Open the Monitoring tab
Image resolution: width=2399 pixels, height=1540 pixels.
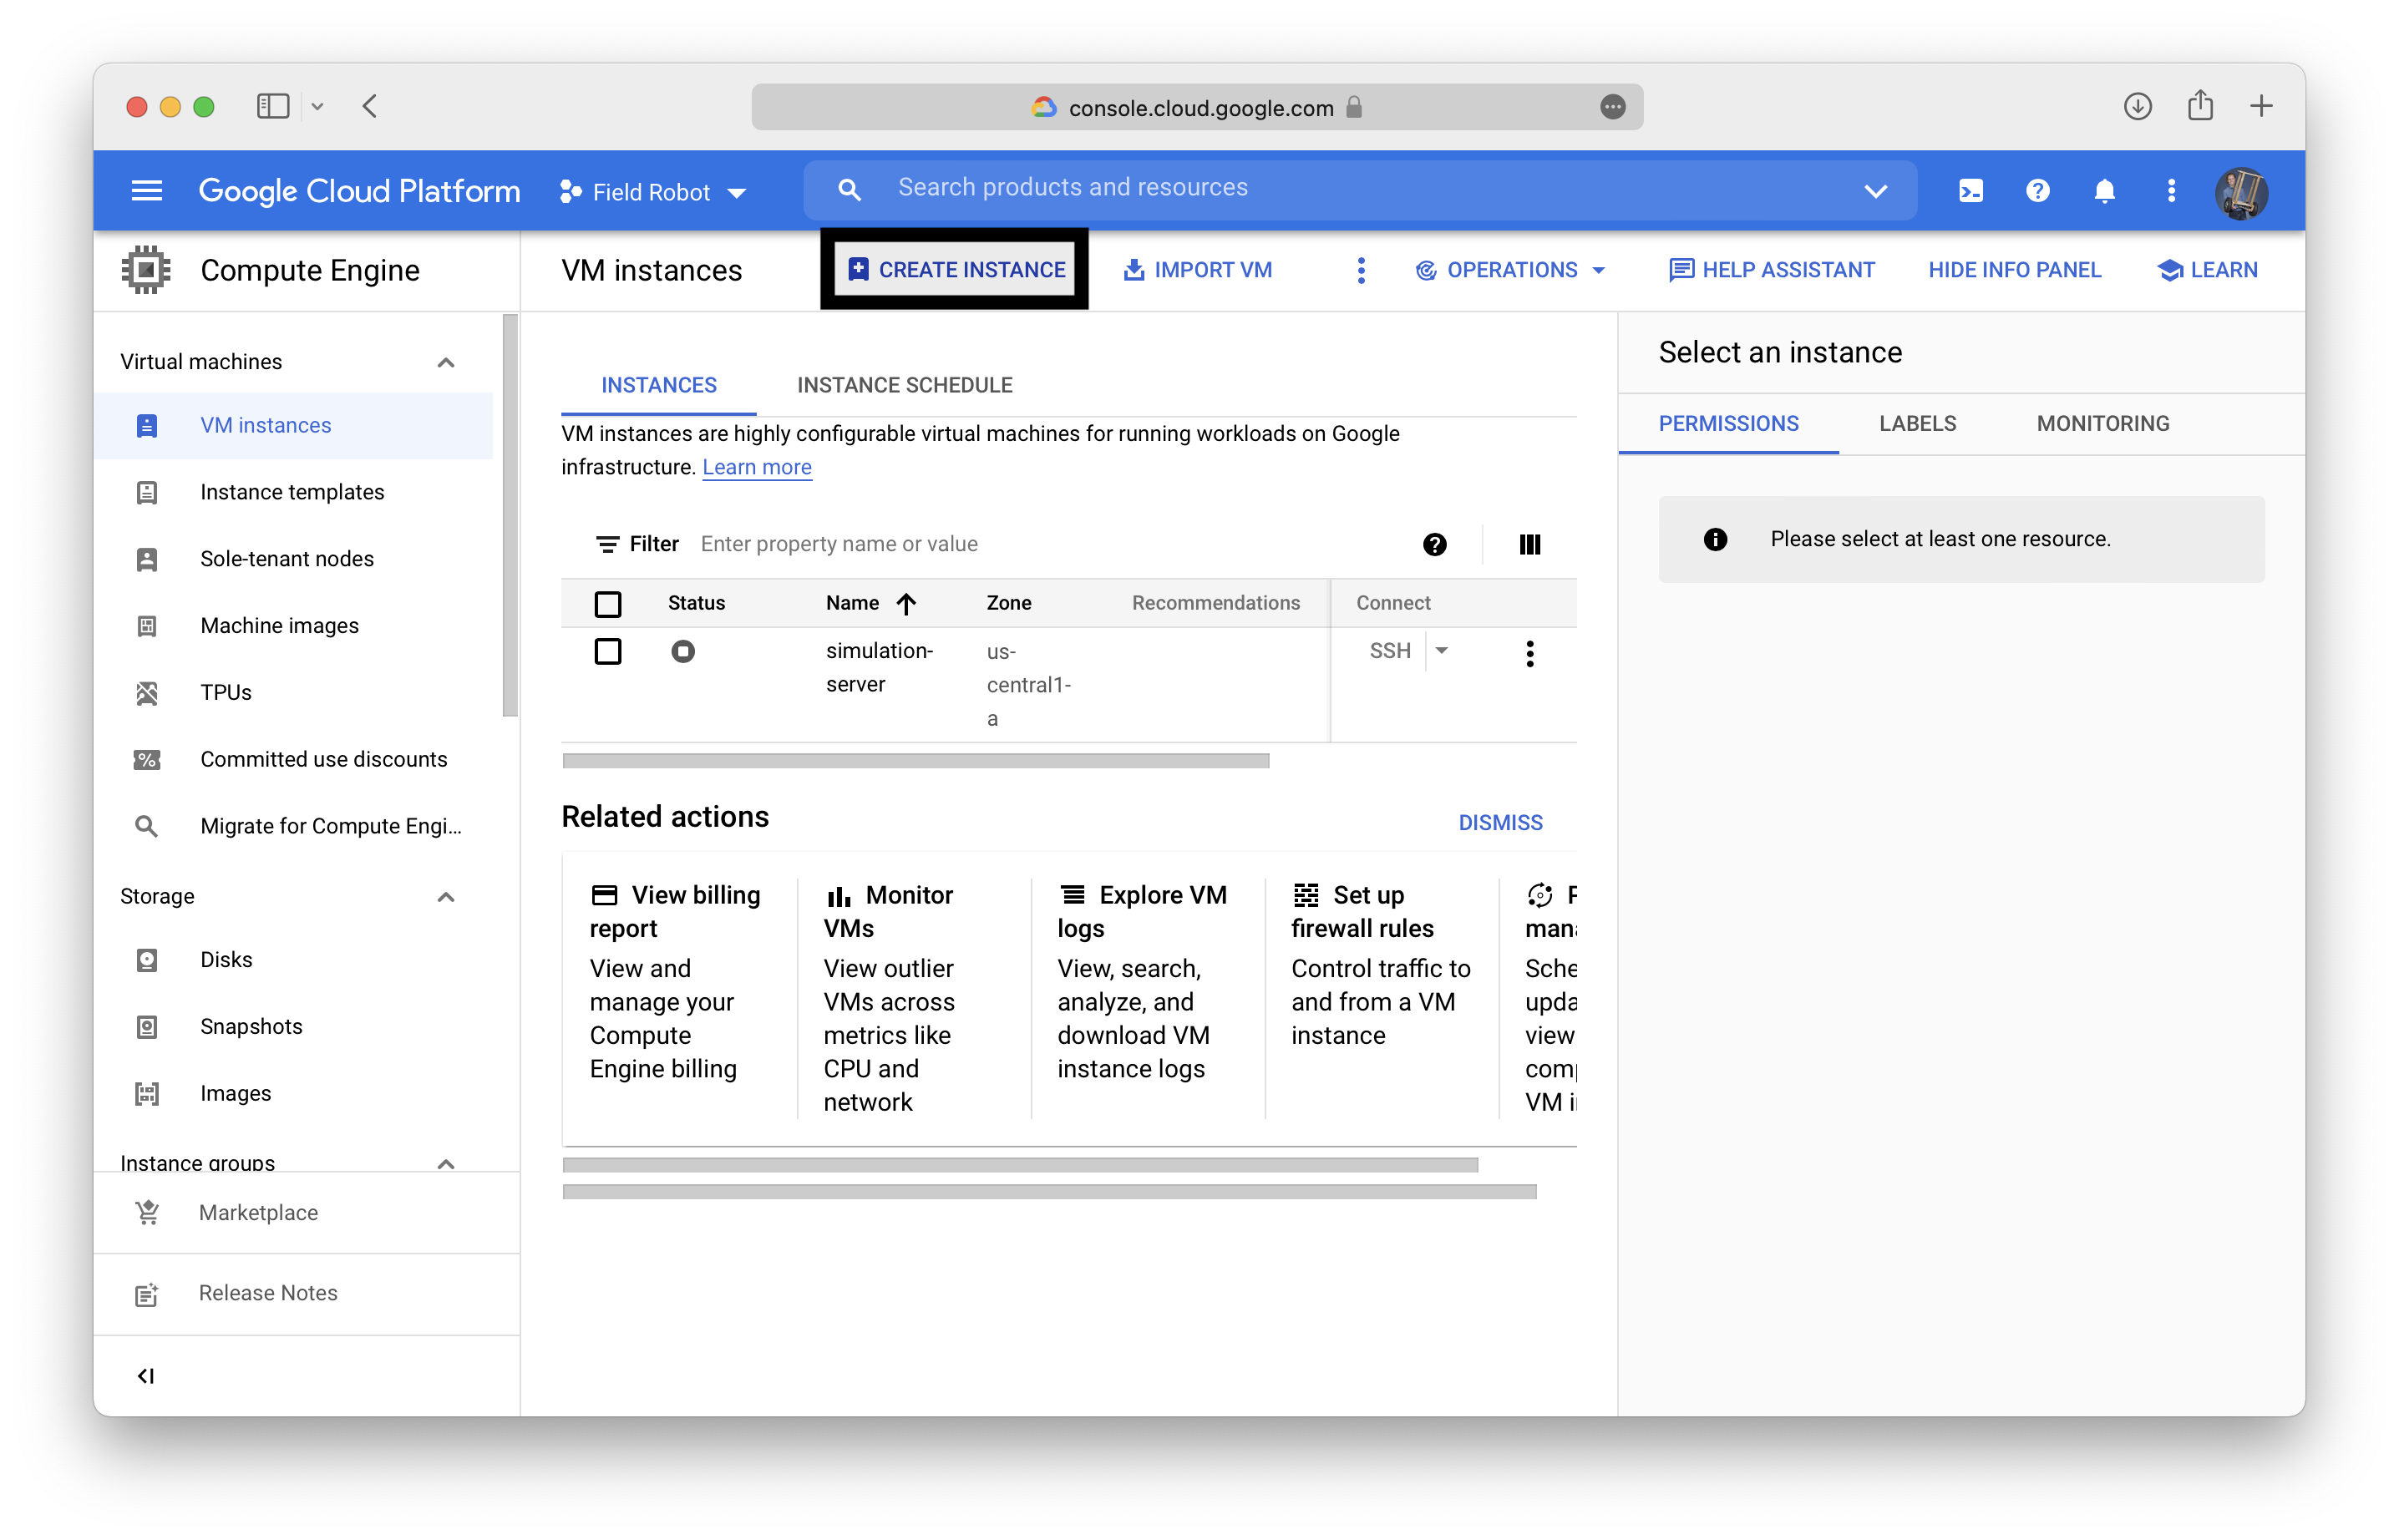(x=2102, y=423)
